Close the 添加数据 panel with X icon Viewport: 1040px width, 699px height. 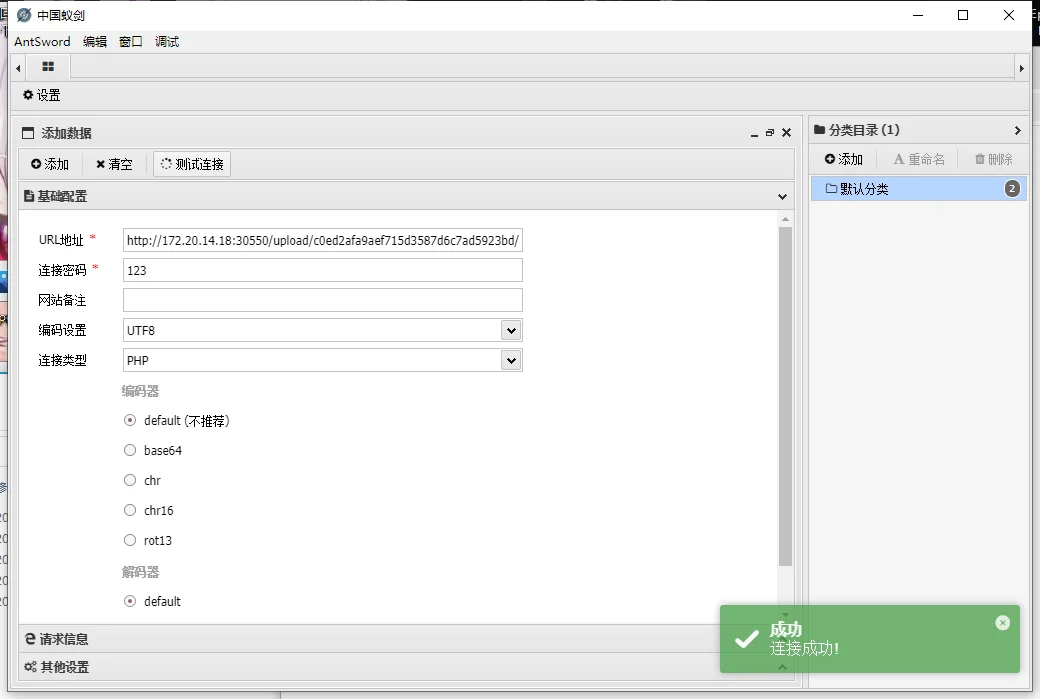786,133
